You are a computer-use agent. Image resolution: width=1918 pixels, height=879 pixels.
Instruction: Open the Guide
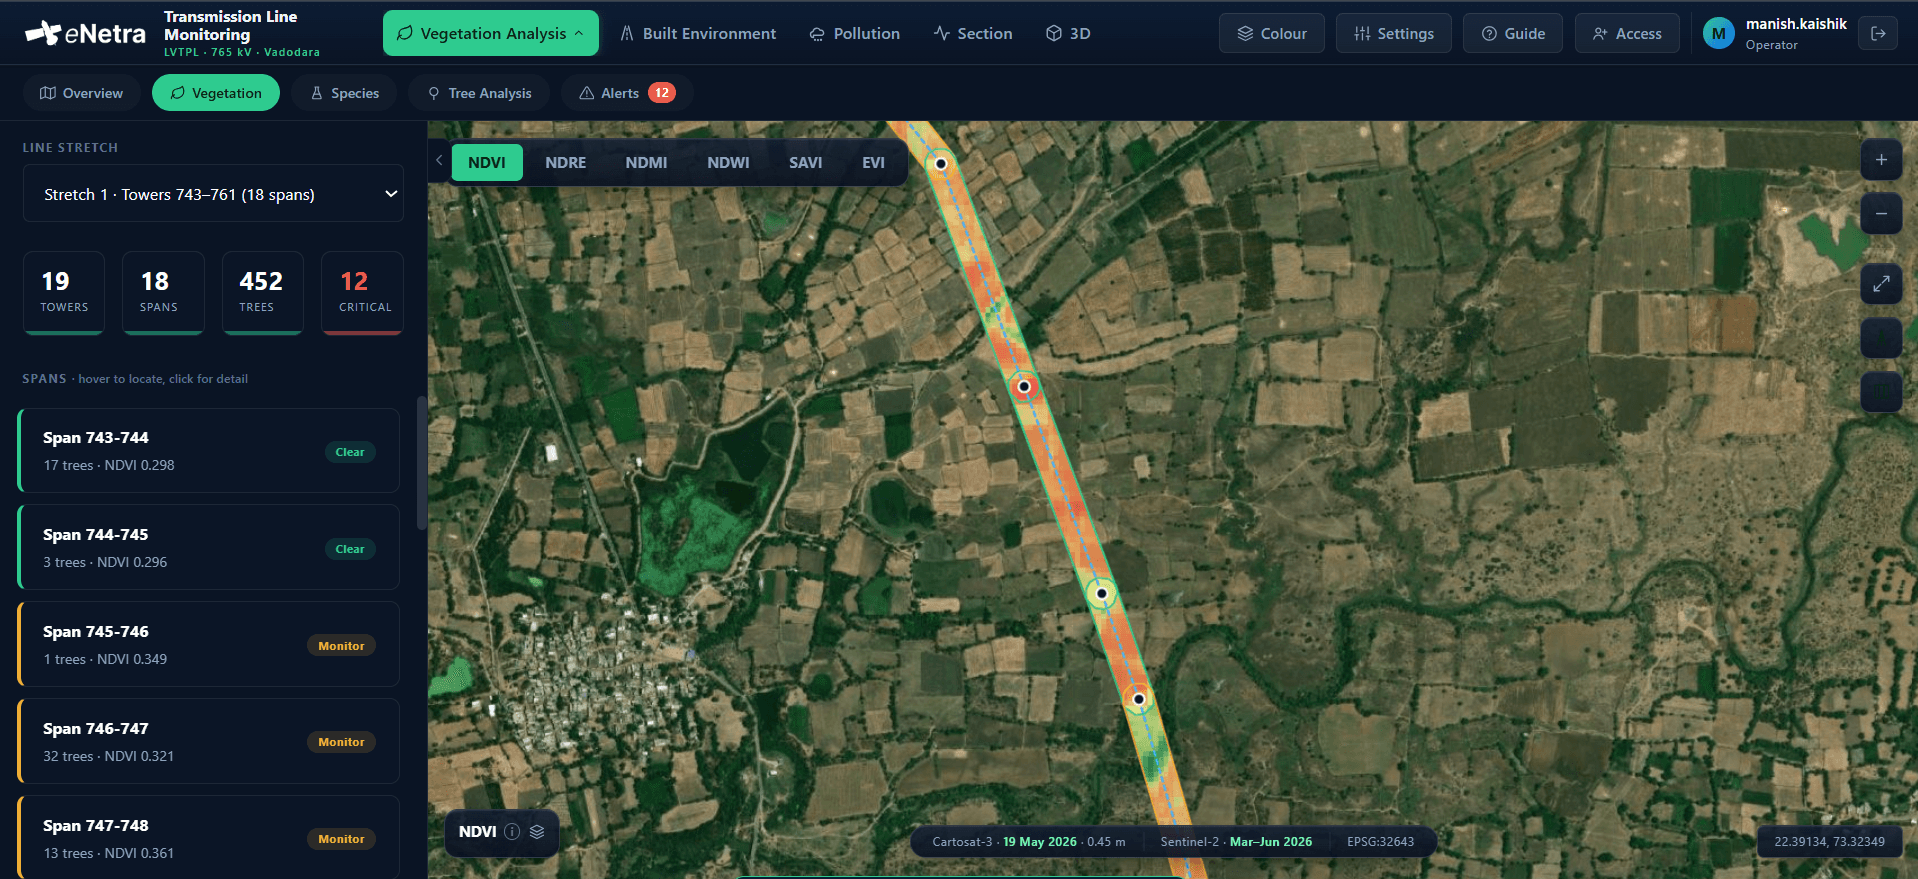click(x=1513, y=33)
